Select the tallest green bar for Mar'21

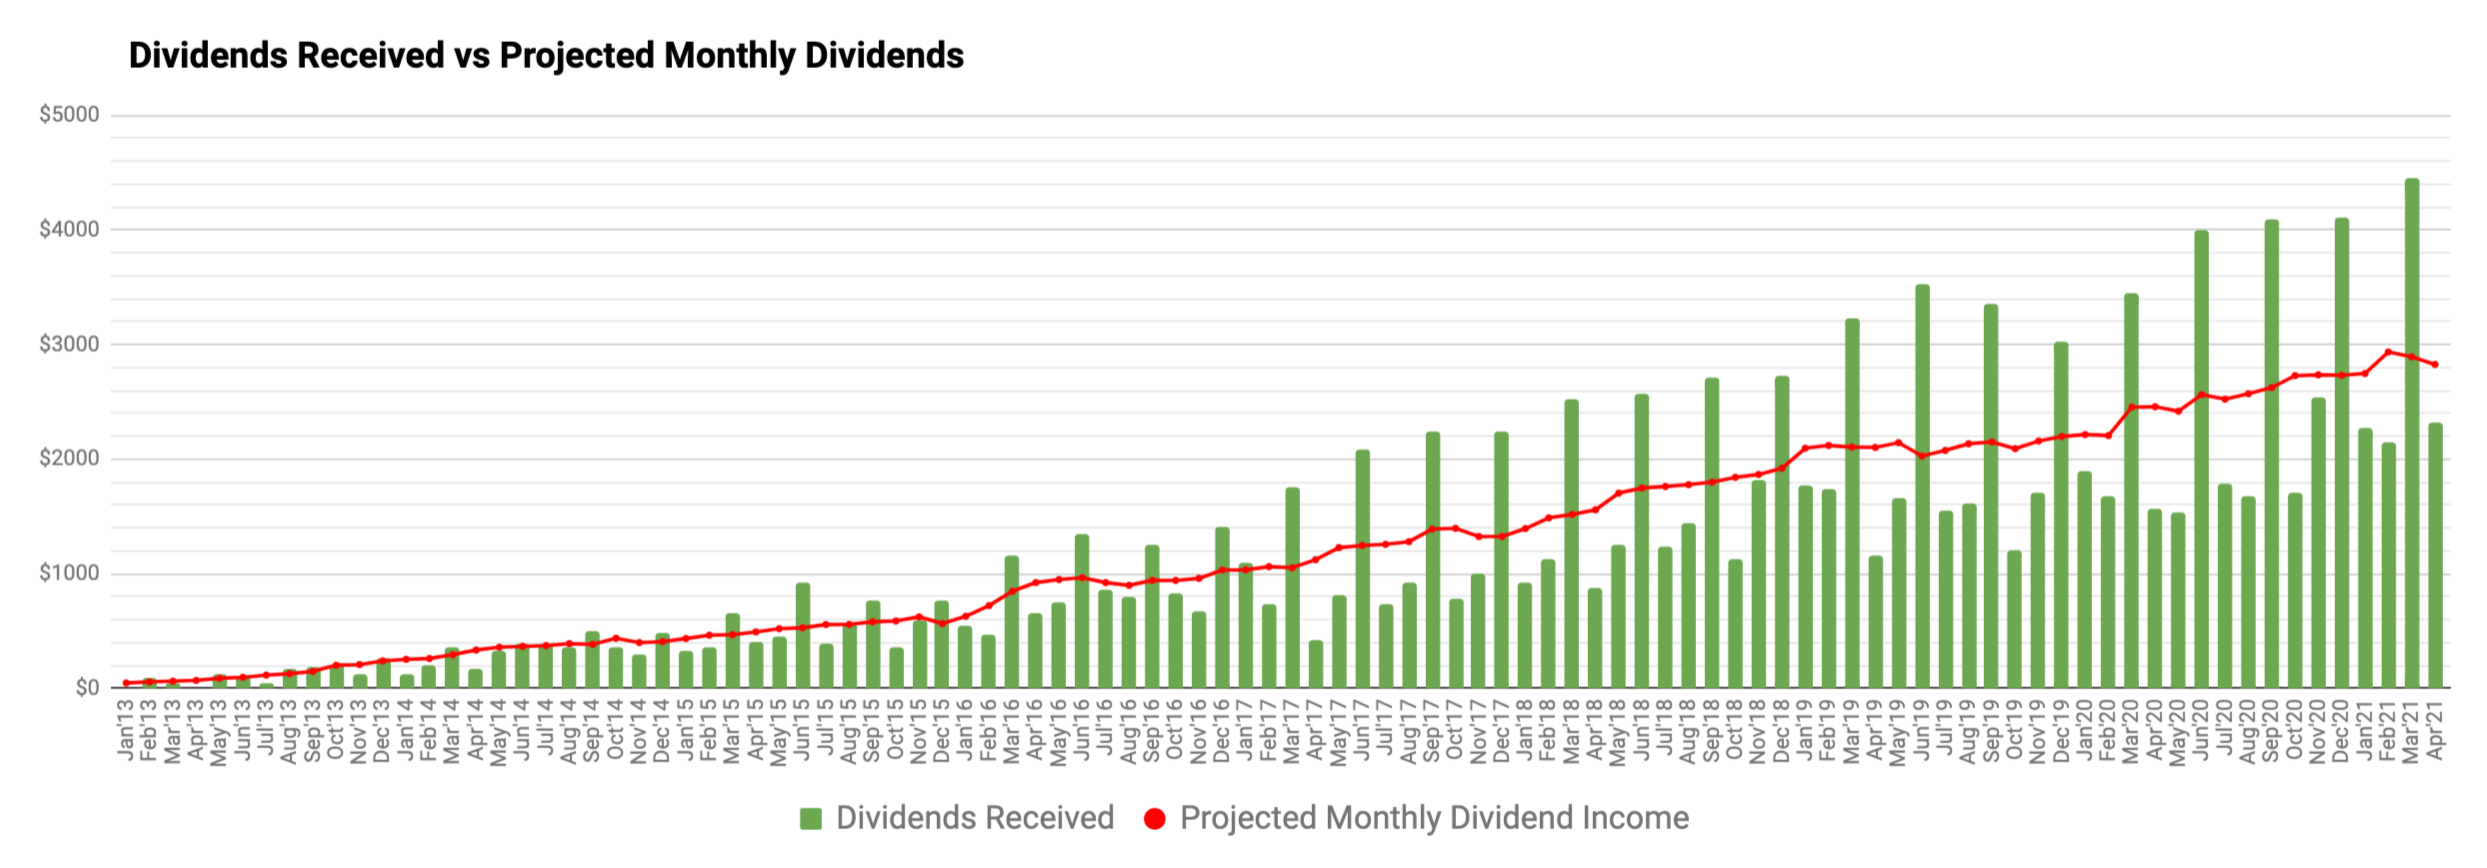coord(2412,433)
